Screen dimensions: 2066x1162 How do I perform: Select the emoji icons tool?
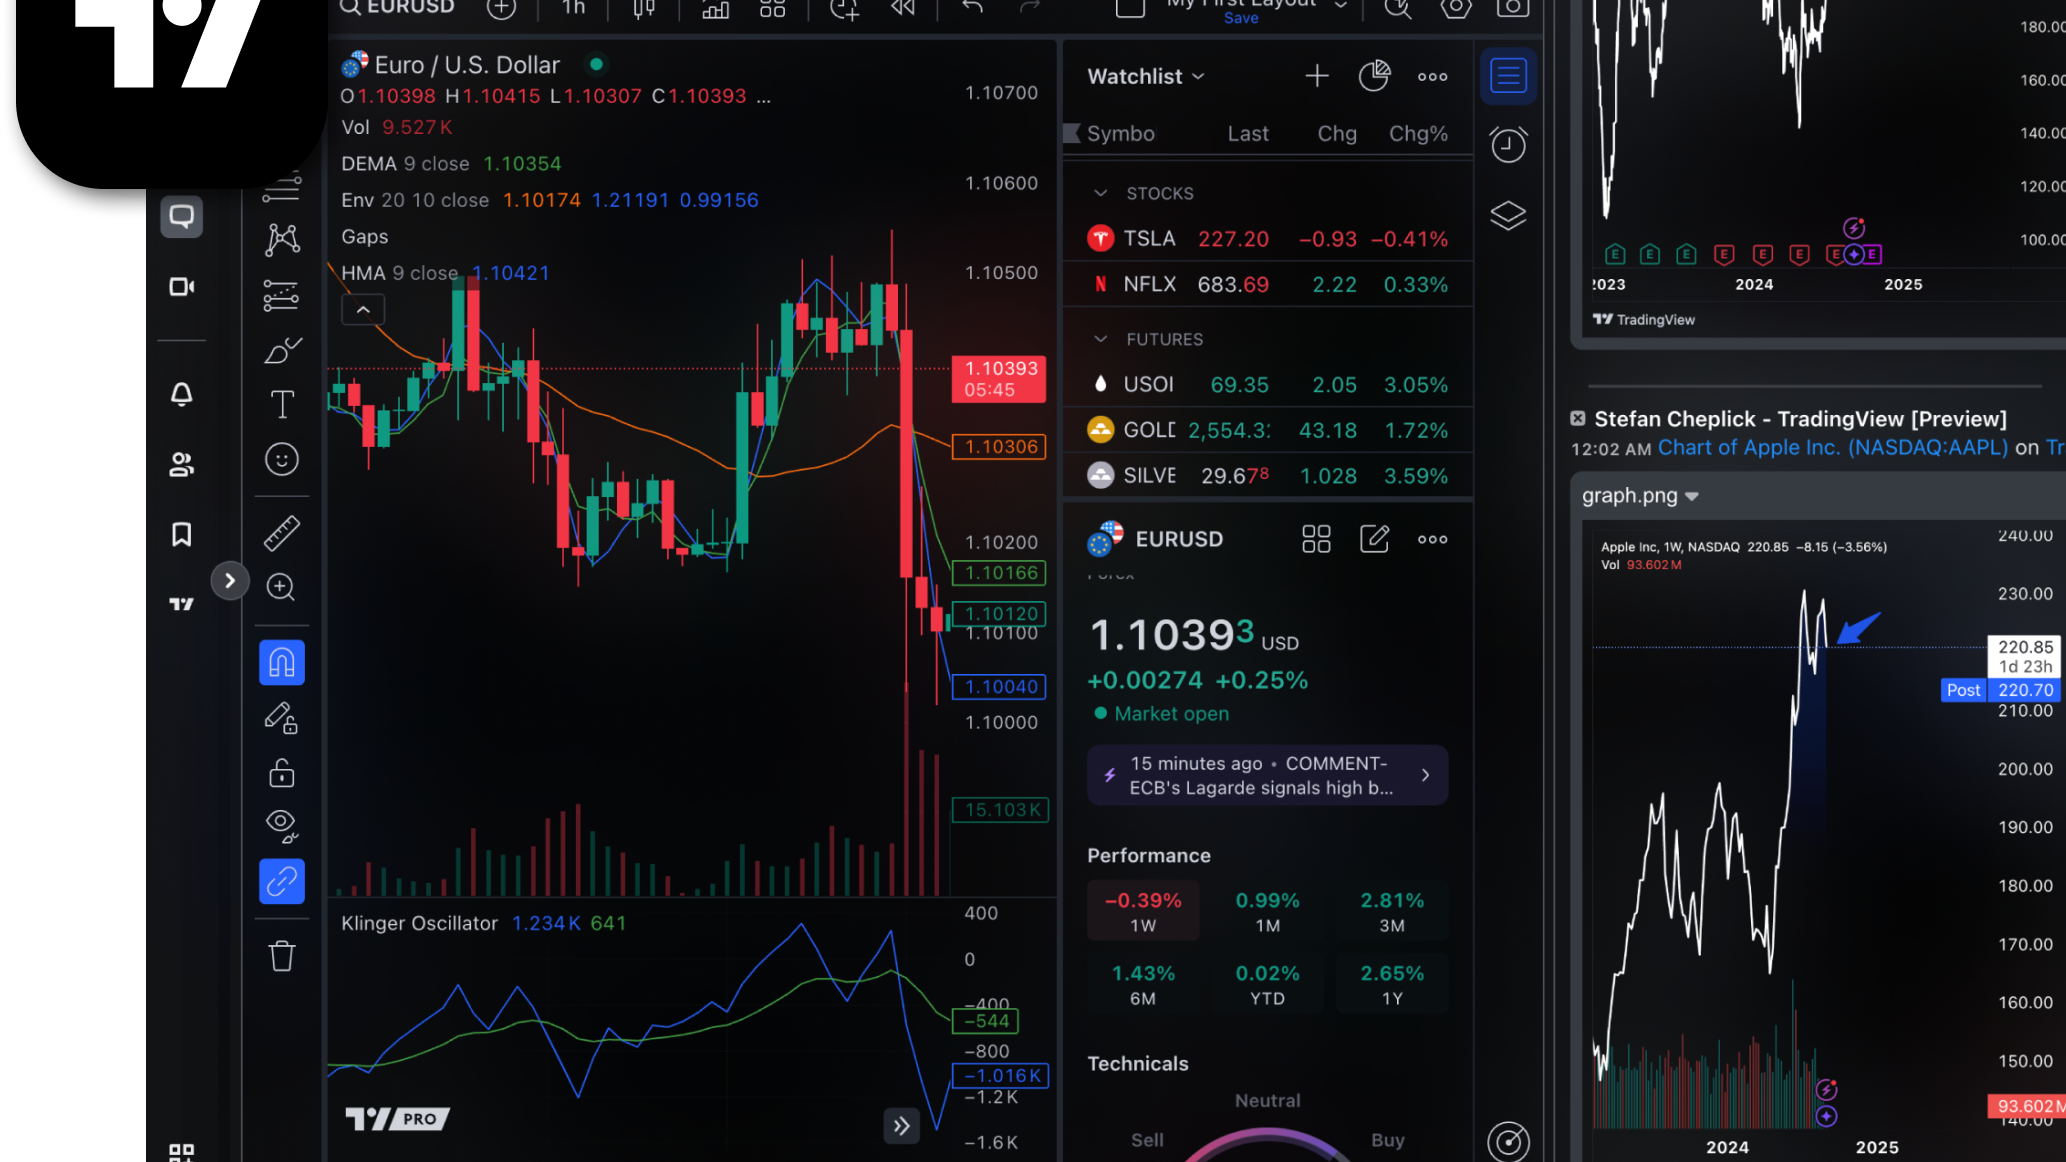click(282, 459)
